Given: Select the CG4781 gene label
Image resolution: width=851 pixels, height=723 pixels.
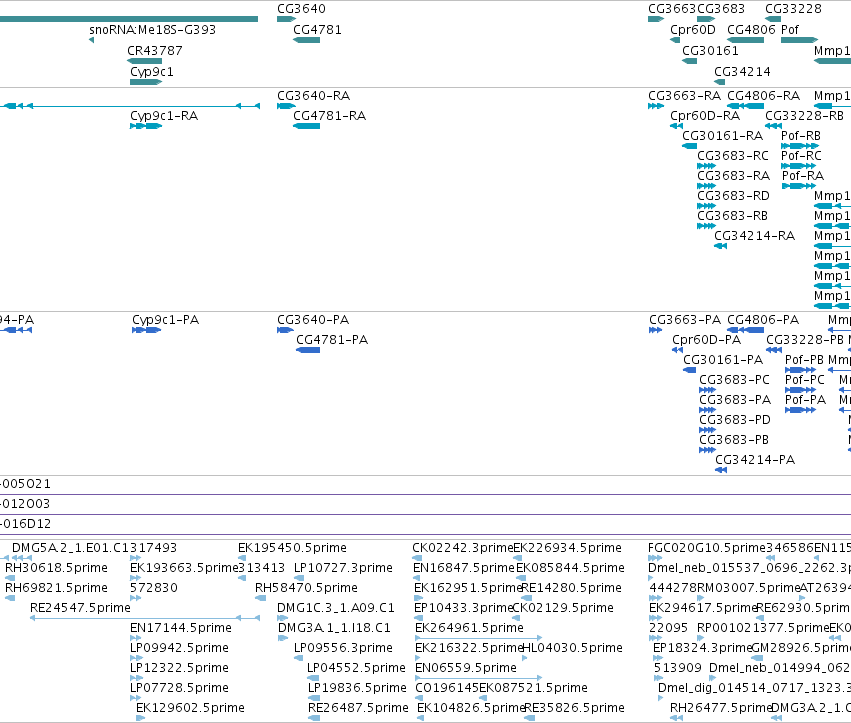Looking at the screenshot, I should click(x=317, y=30).
